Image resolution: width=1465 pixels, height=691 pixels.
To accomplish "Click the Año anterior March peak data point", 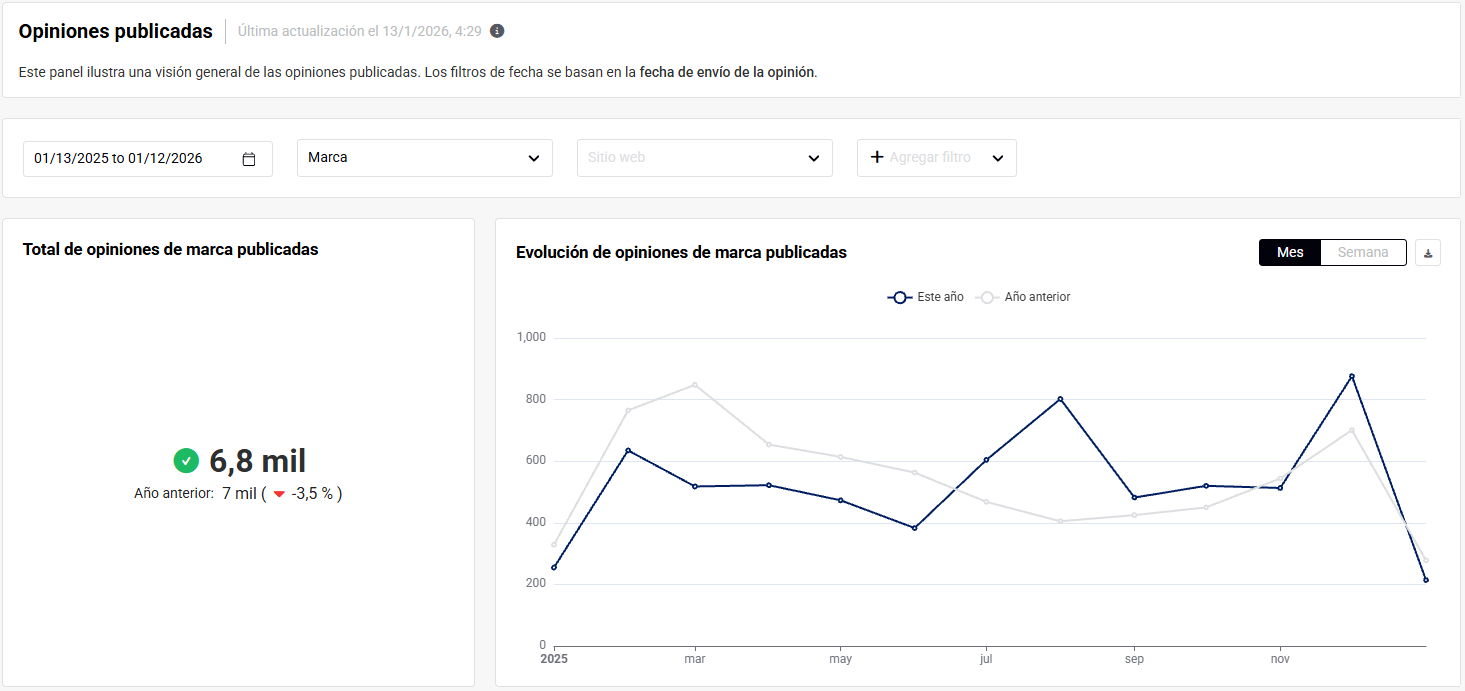I will pyautogui.click(x=695, y=385).
